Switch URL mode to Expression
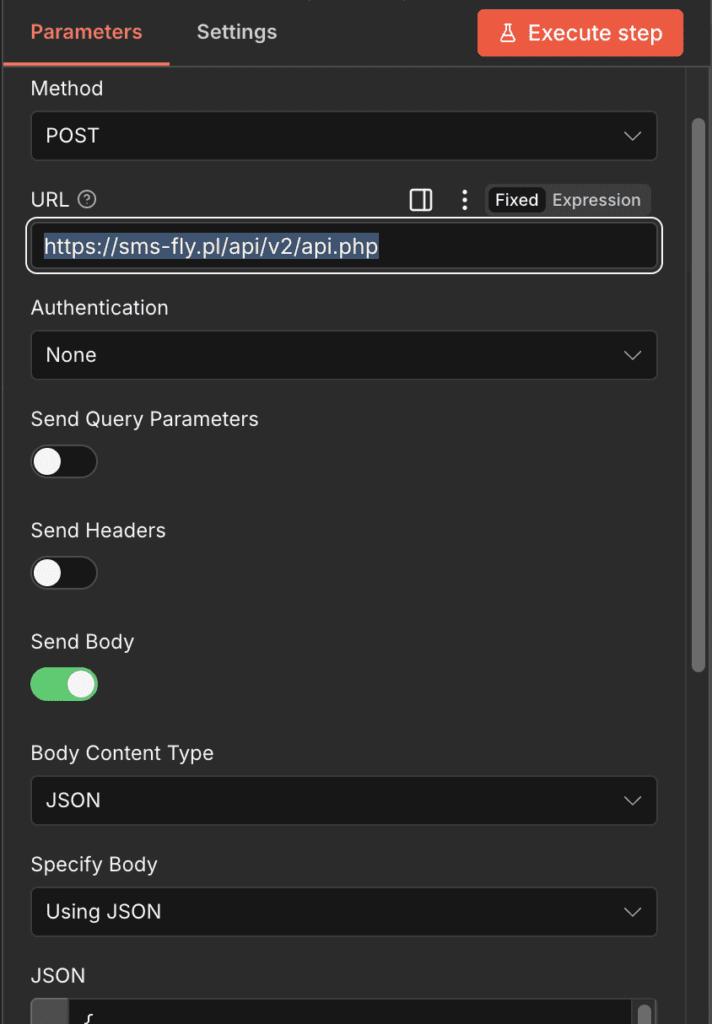The height and width of the screenshot is (1024, 712). [596, 200]
